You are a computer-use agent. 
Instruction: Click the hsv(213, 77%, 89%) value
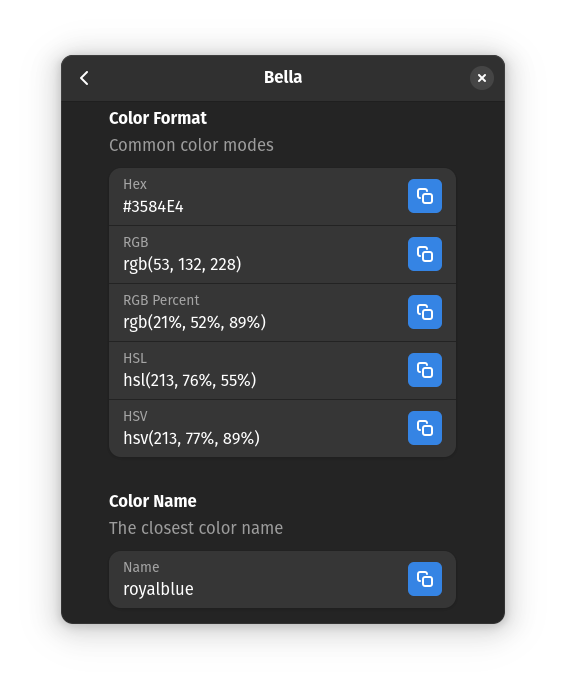coord(191,438)
